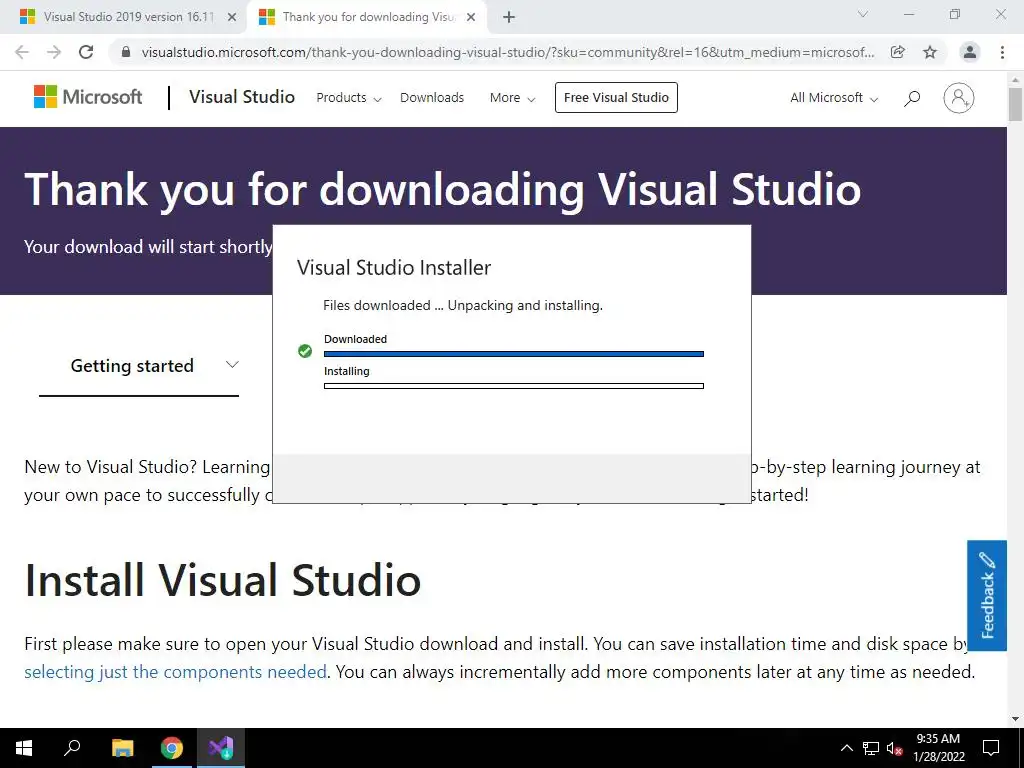Click the browser back arrow
Image resolution: width=1024 pixels, height=768 pixels.
(x=22, y=52)
